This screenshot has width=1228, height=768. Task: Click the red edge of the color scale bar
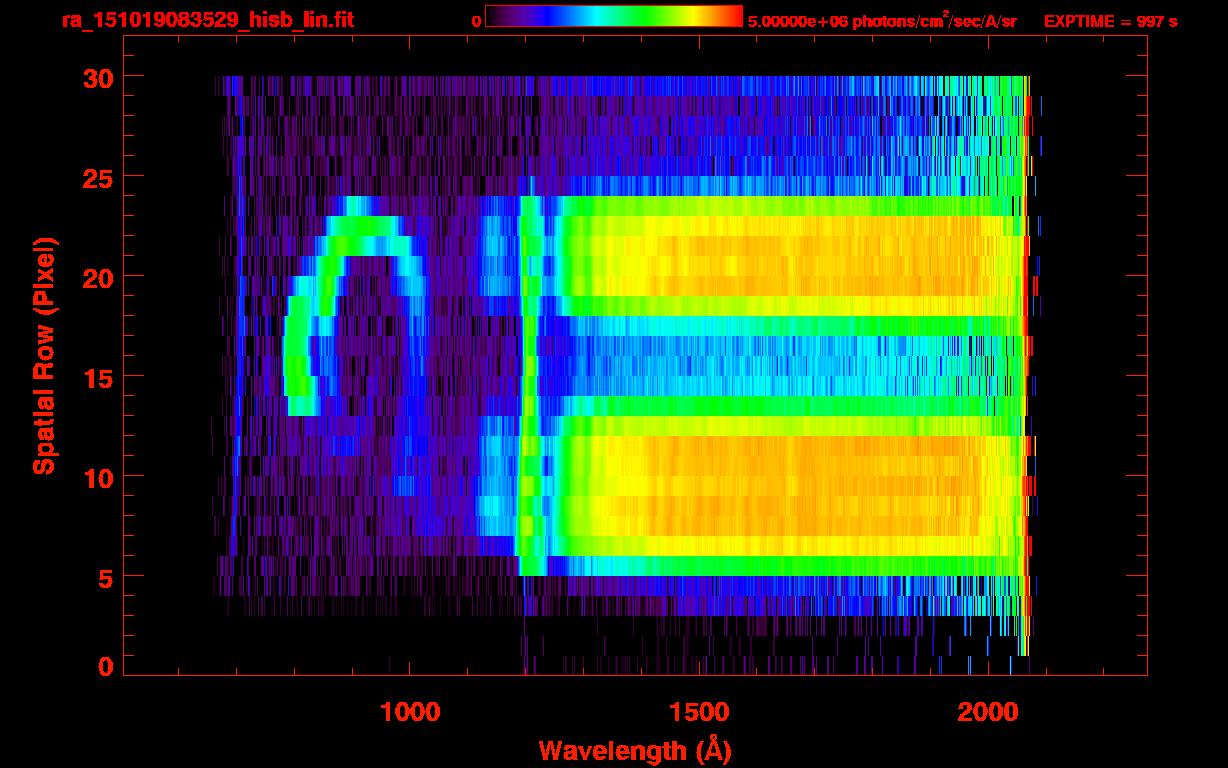[736, 17]
